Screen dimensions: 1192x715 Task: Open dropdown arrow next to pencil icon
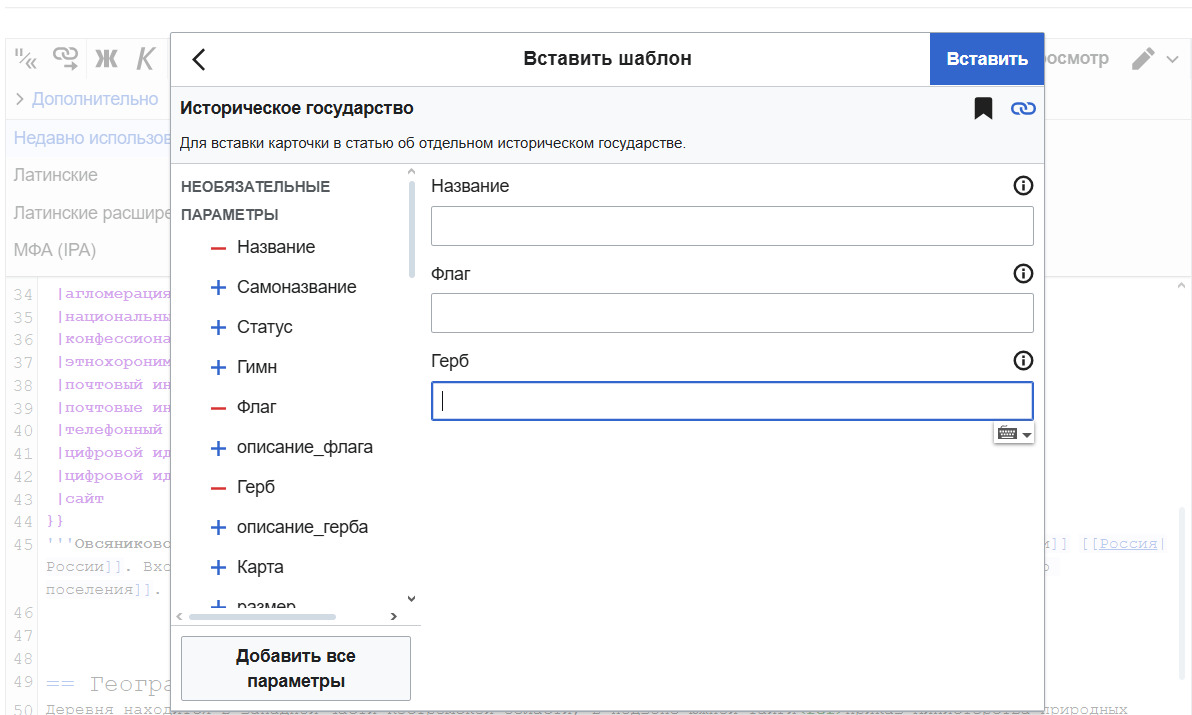tap(1172, 59)
